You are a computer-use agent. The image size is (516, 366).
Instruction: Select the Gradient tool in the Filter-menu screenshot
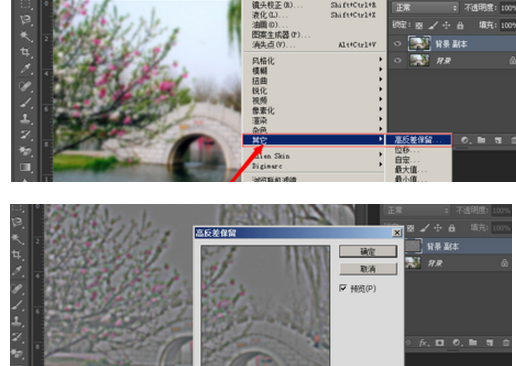25,167
